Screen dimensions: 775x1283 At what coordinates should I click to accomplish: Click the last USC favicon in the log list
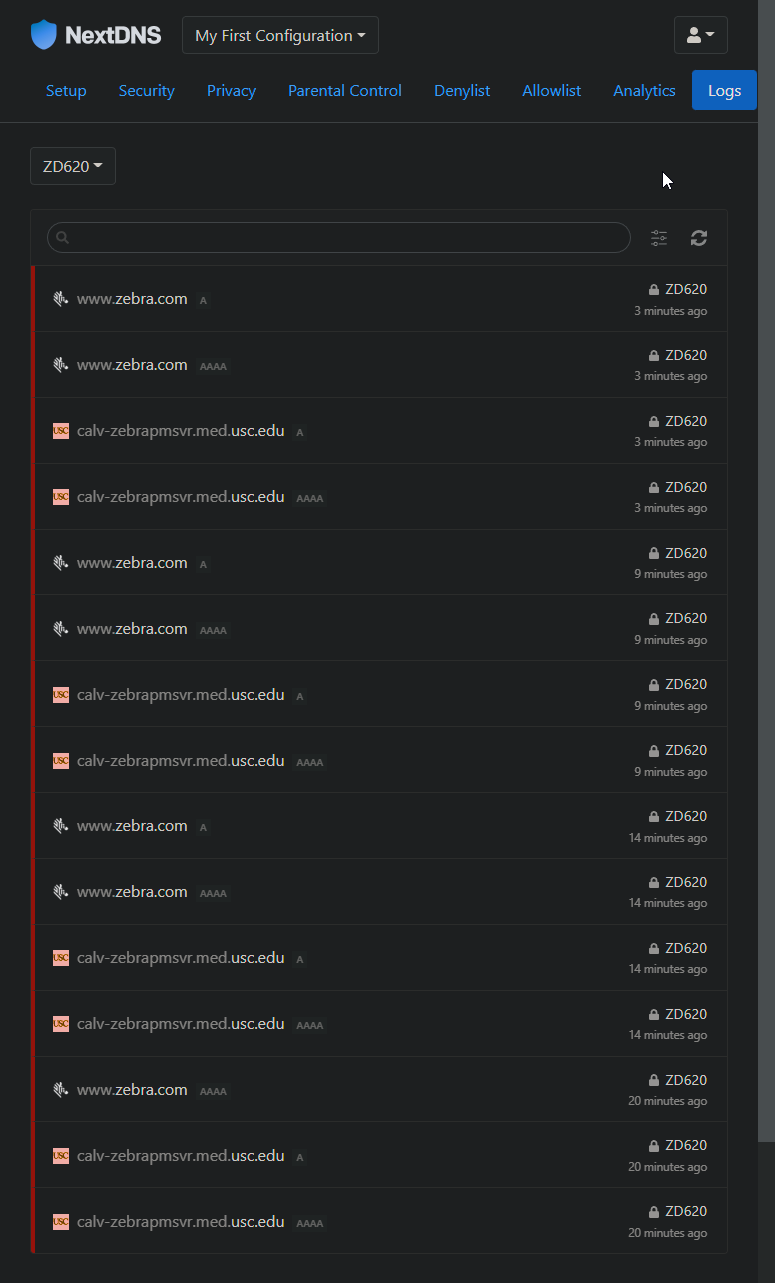pyautogui.click(x=61, y=1222)
